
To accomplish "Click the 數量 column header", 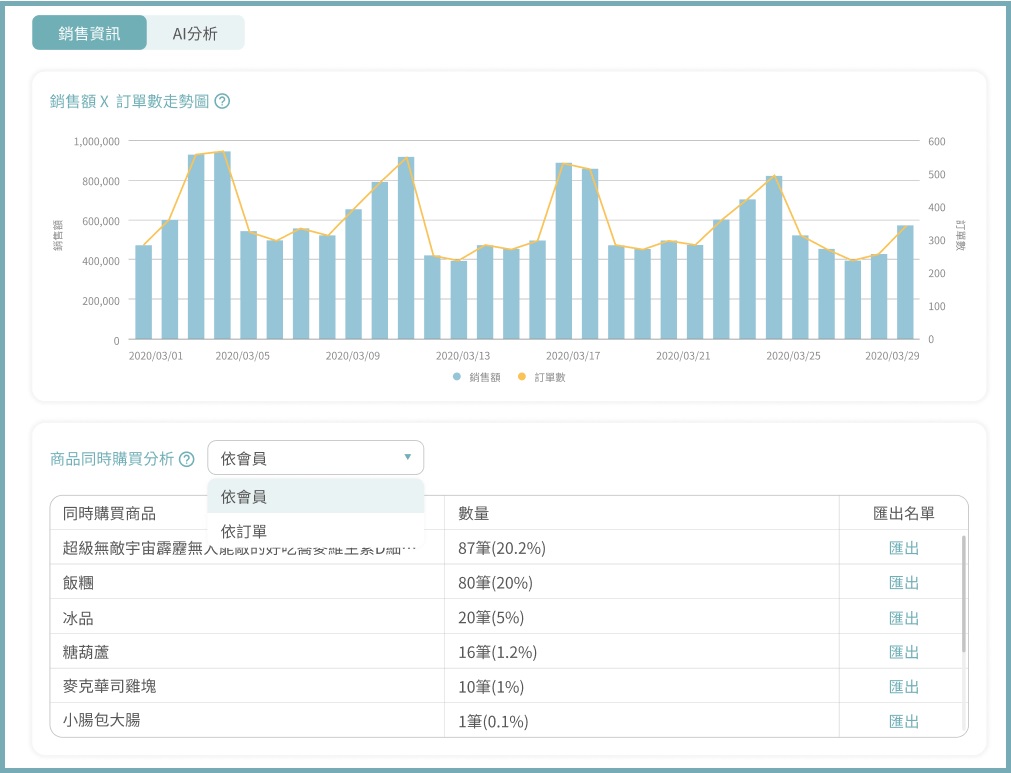I will coord(473,513).
